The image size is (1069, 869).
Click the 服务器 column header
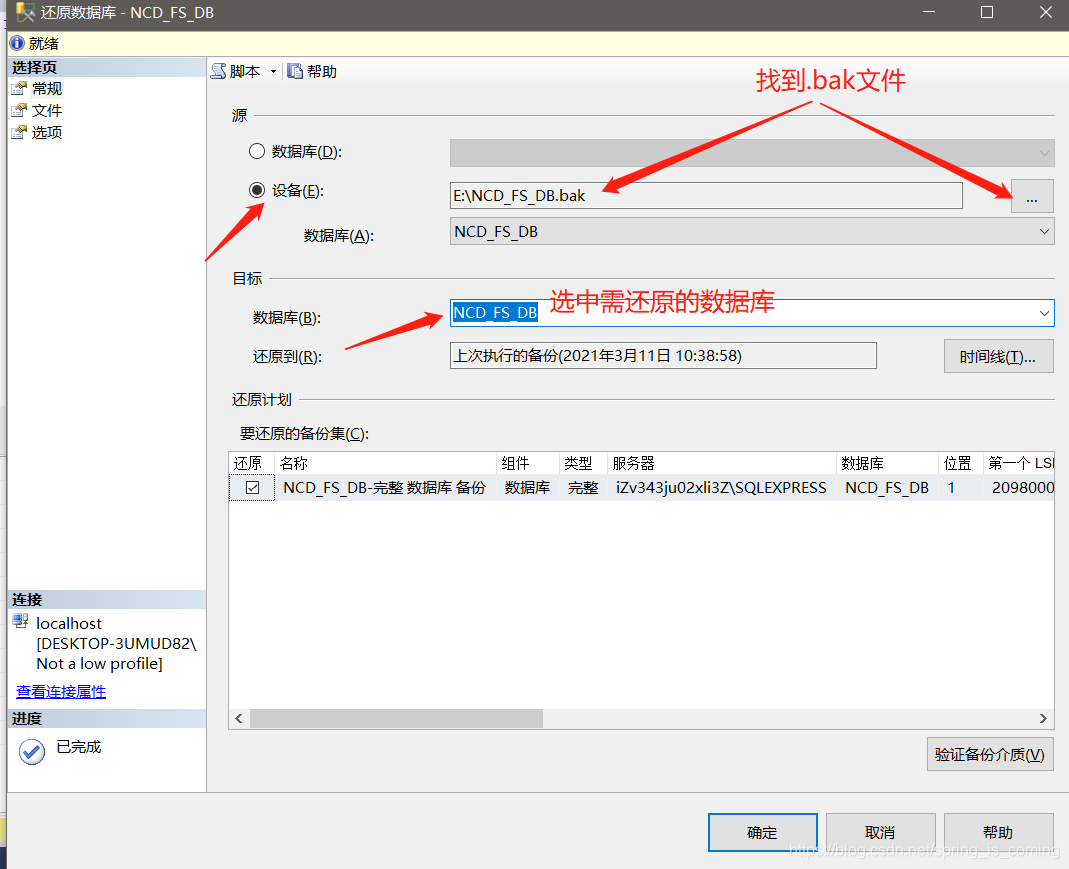point(721,463)
